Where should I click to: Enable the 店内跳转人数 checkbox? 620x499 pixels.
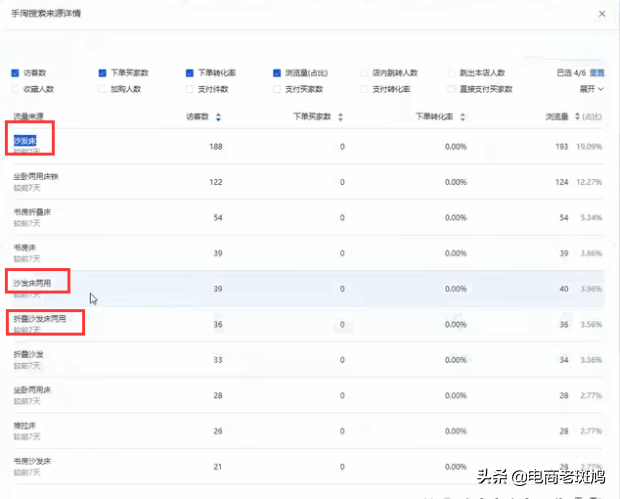point(364,73)
